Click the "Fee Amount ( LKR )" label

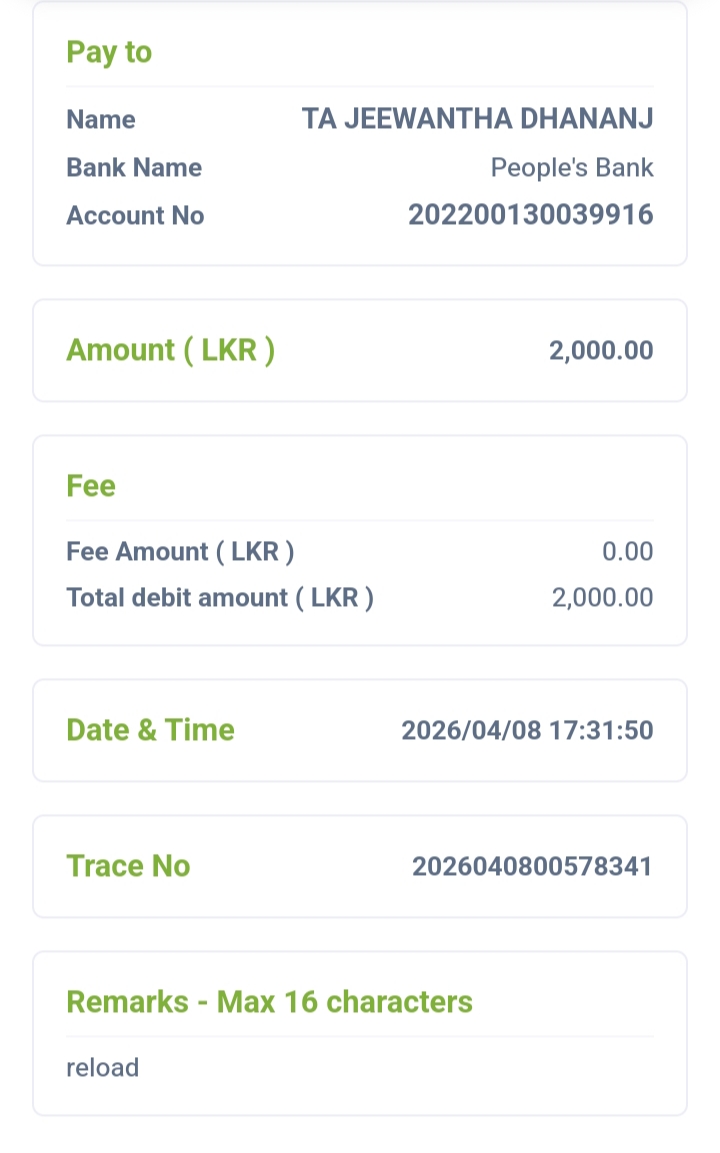[180, 552]
